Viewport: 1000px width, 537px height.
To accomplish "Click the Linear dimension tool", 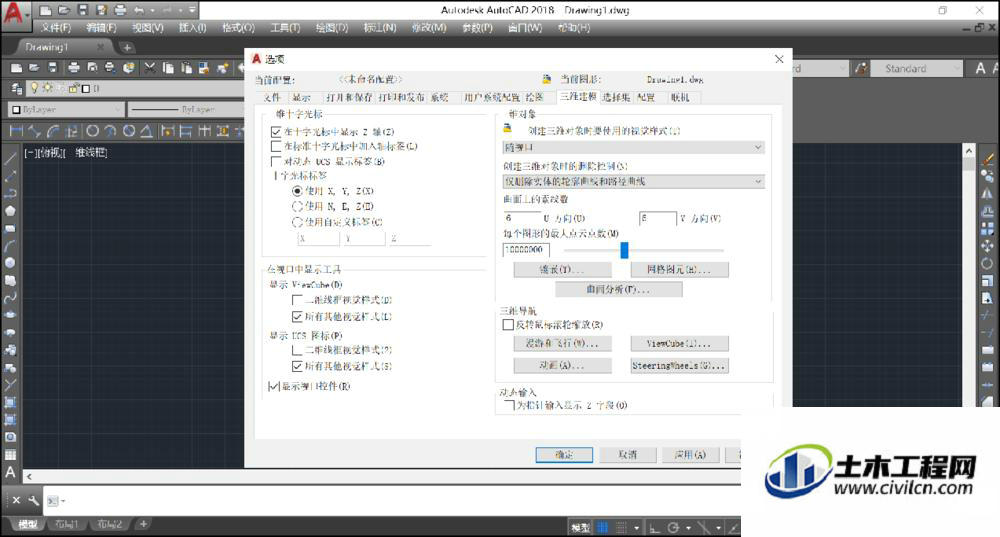I will (x=17, y=131).
